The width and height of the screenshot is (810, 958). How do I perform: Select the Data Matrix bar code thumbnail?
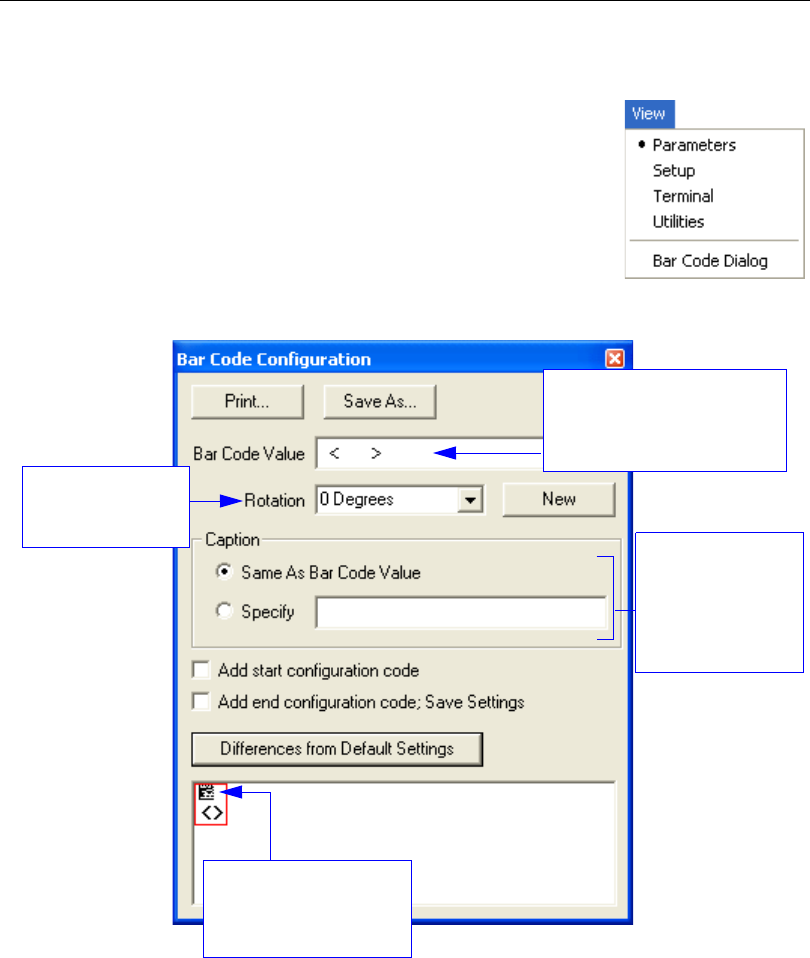pyautogui.click(x=211, y=804)
